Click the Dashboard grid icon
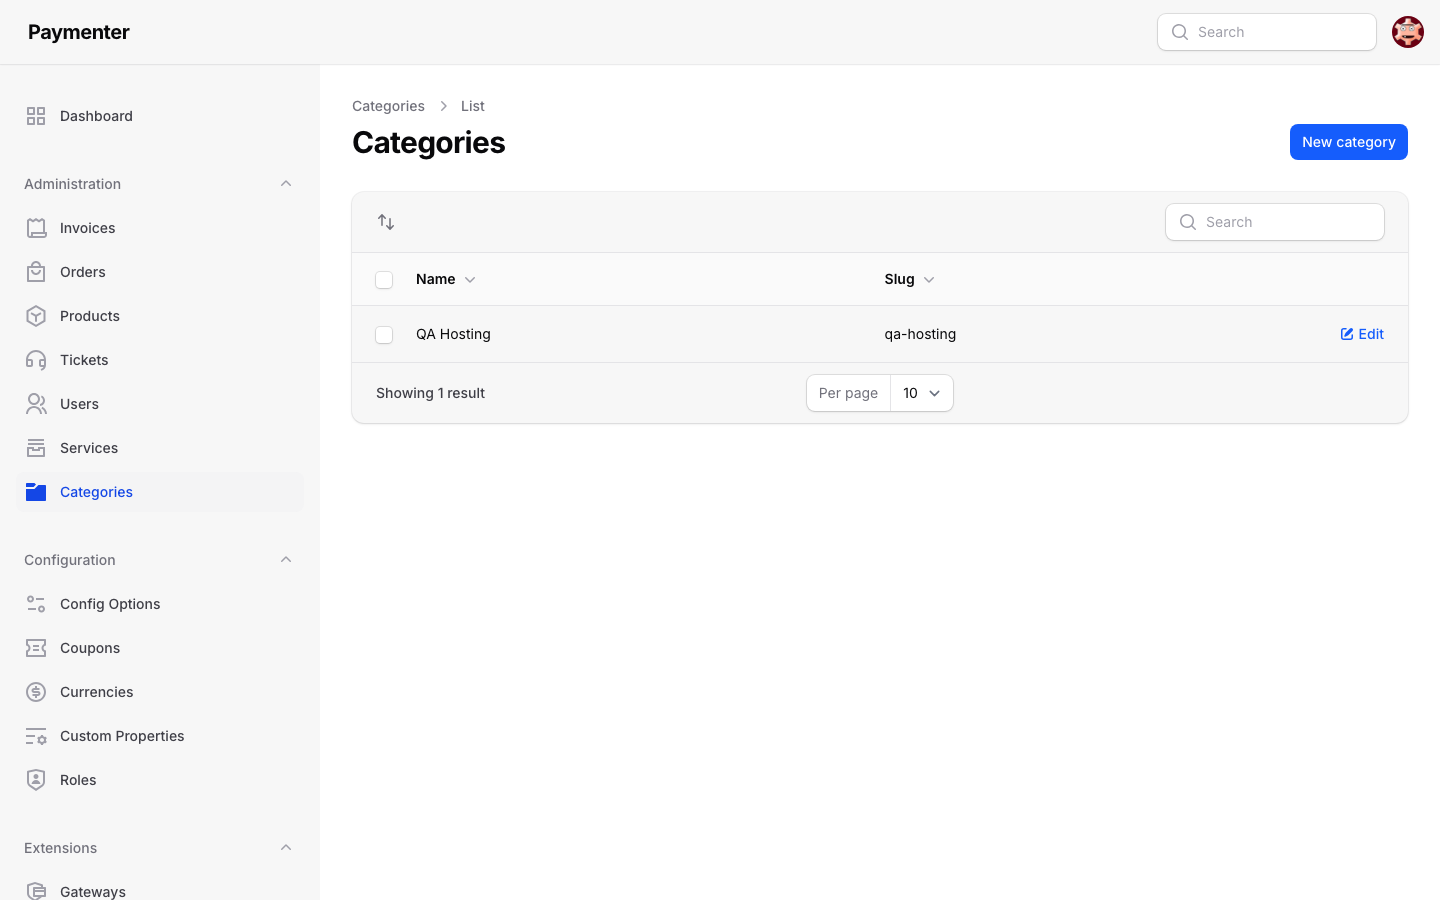 click(x=36, y=116)
